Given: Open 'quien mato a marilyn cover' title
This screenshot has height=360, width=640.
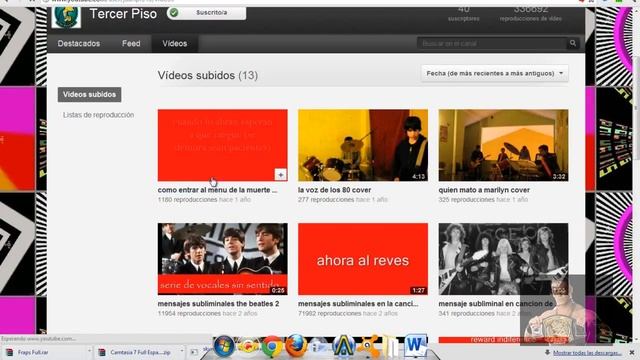Looking at the screenshot, I should 484,190.
